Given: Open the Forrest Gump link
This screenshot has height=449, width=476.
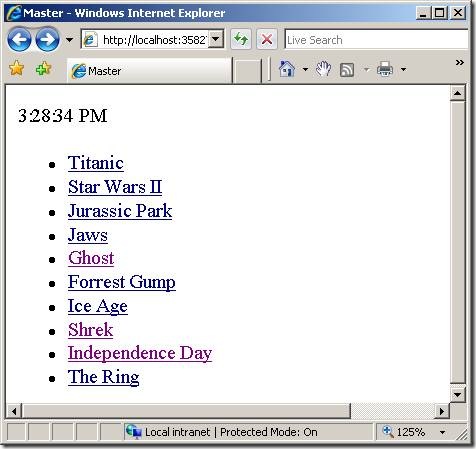Looking at the screenshot, I should (x=122, y=282).
